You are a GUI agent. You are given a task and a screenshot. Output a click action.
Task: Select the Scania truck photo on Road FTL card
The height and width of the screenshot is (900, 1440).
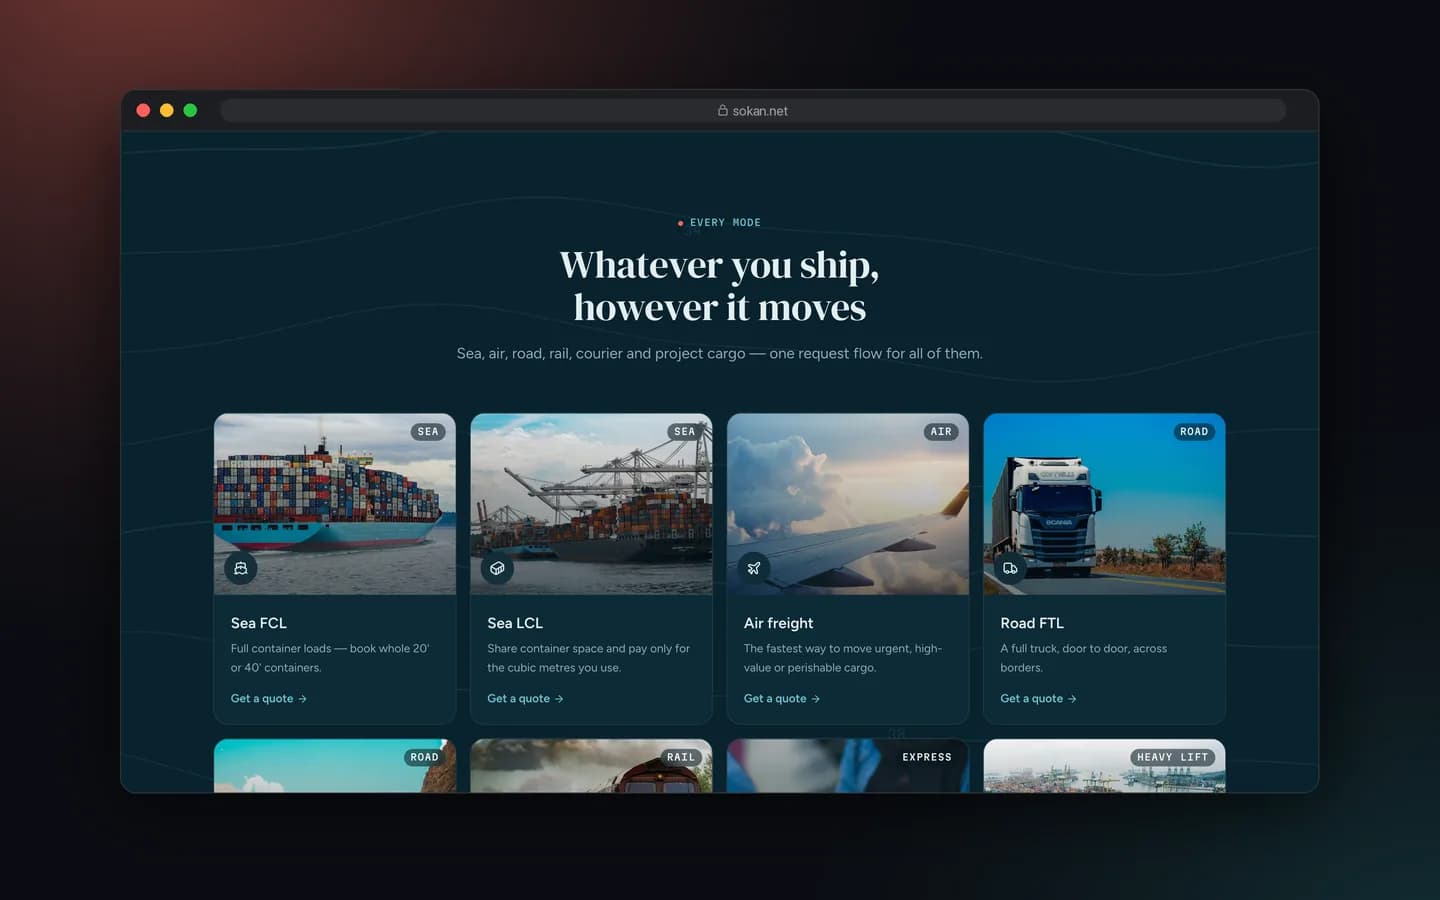[x=1105, y=504]
